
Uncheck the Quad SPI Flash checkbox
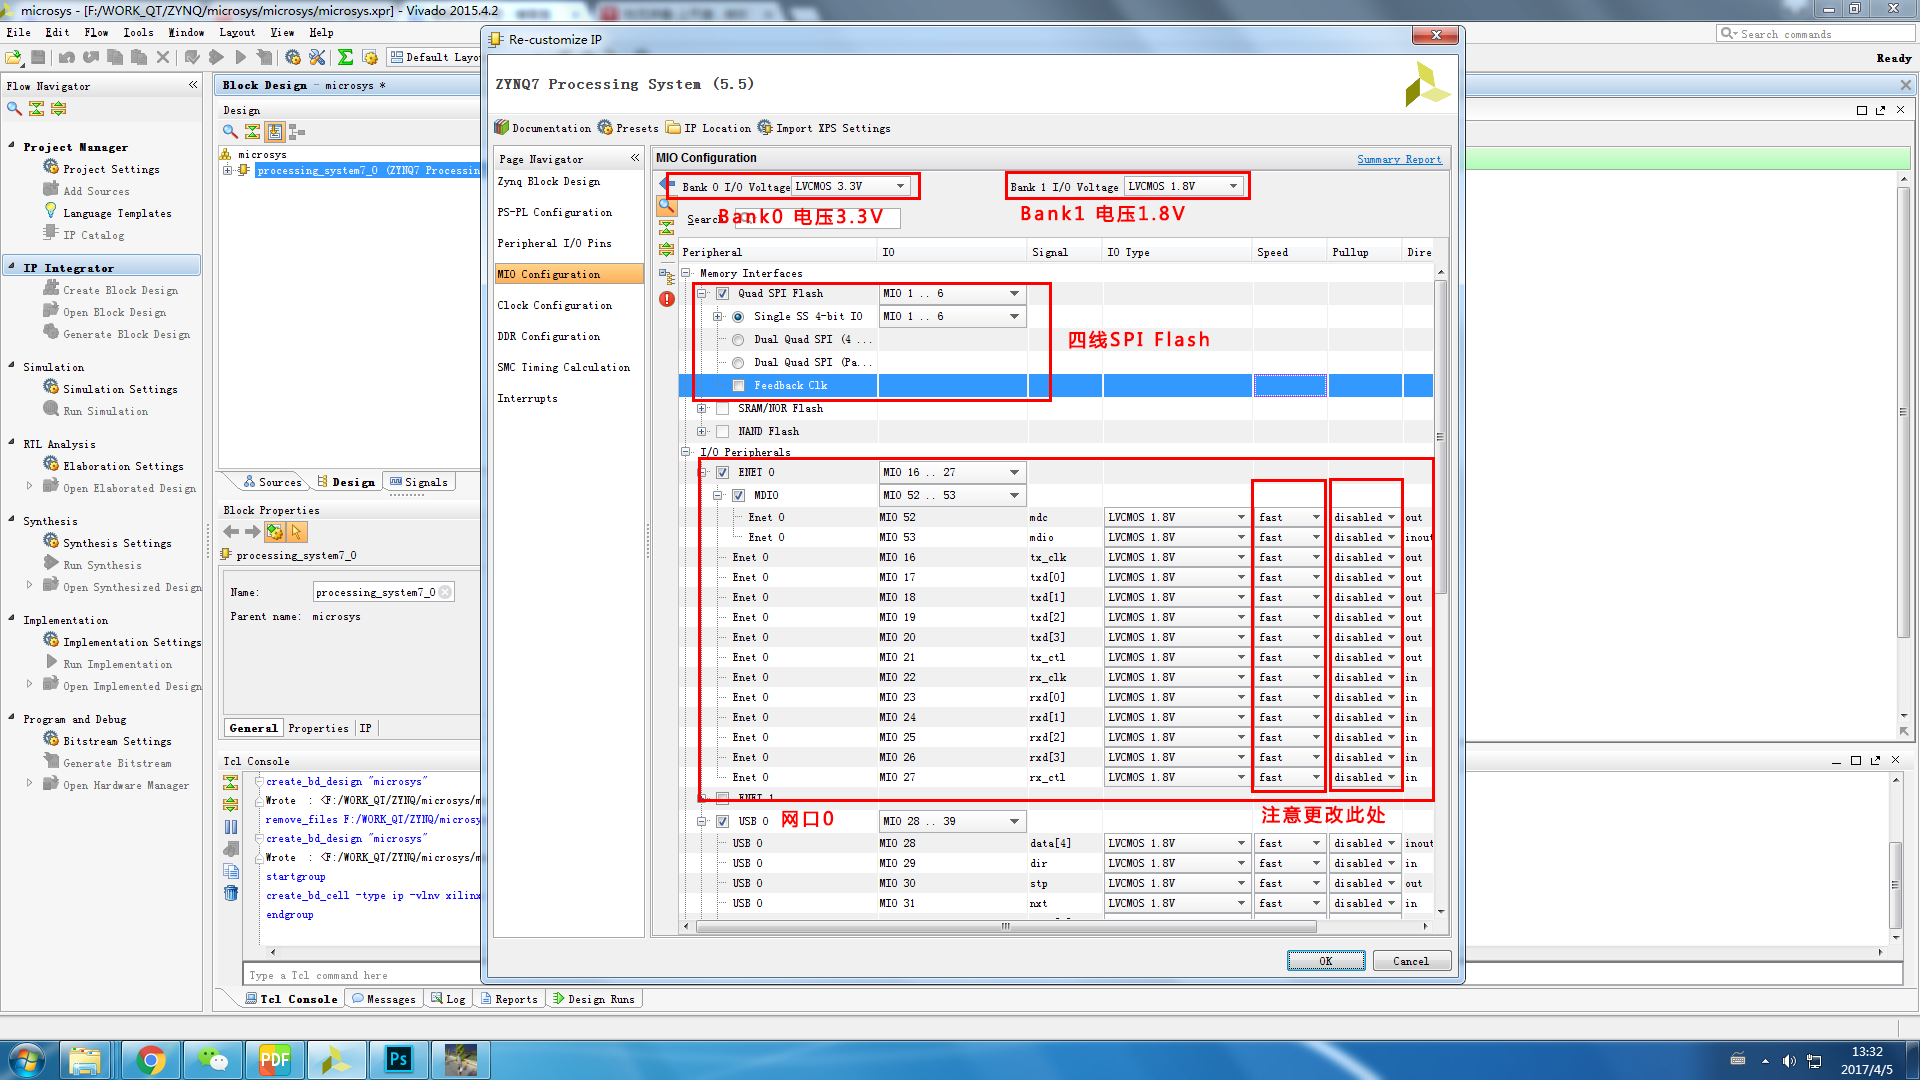pos(722,294)
